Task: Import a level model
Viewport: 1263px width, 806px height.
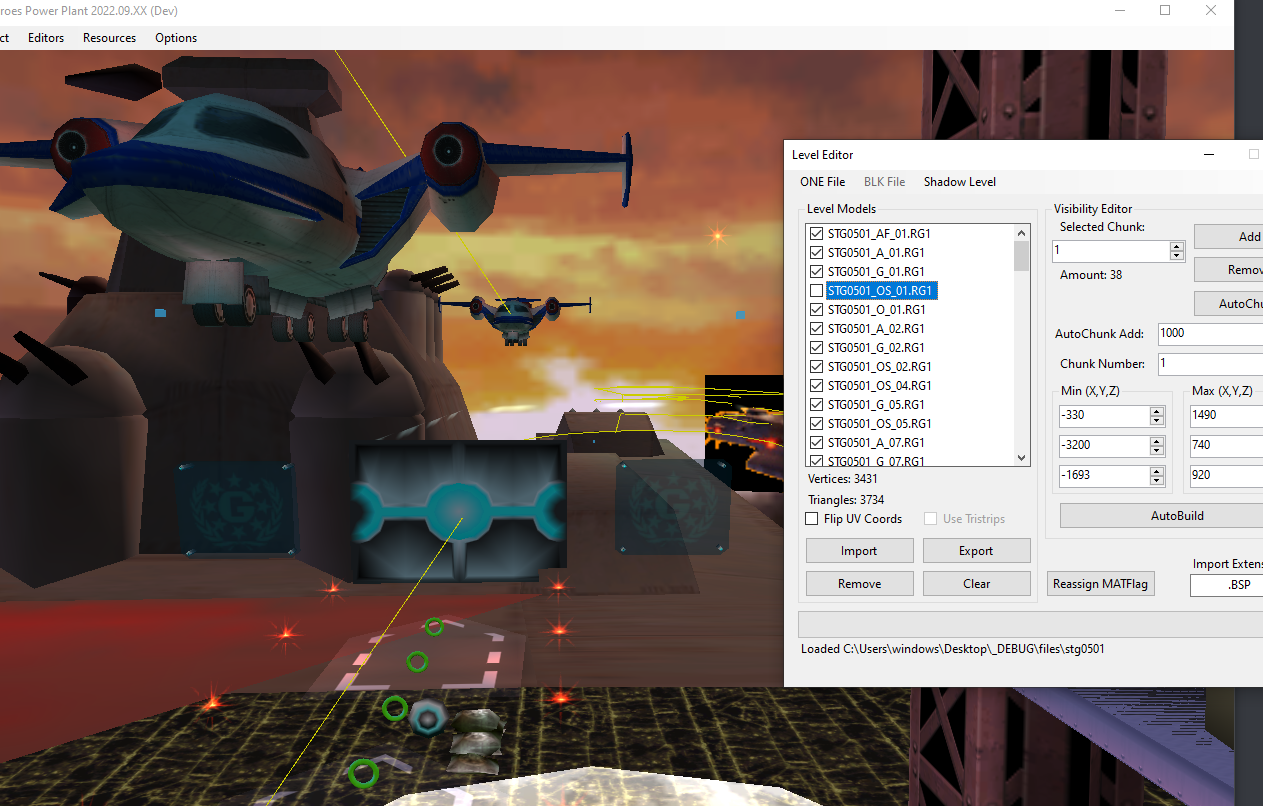Action: click(x=859, y=550)
